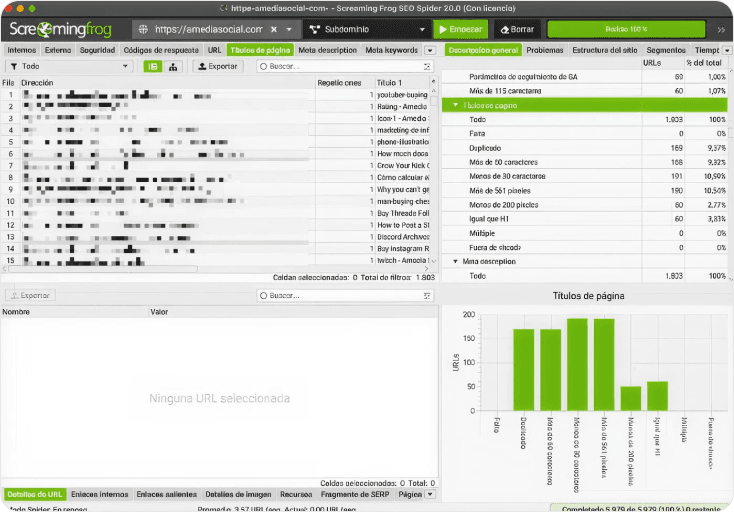Open the Detalles de imagen bottom tab
Image resolution: width=734 pixels, height=512 pixels.
point(238,494)
